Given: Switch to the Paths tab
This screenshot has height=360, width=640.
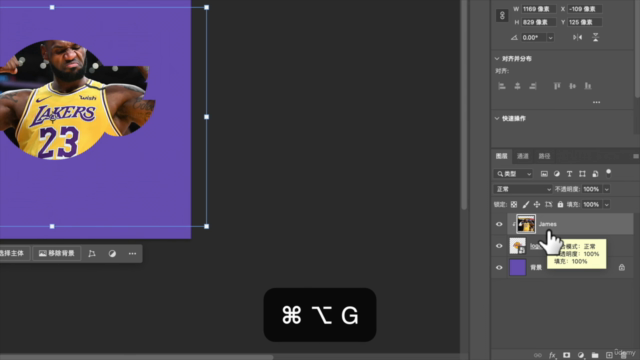Looking at the screenshot, I should pyautogui.click(x=544, y=156).
